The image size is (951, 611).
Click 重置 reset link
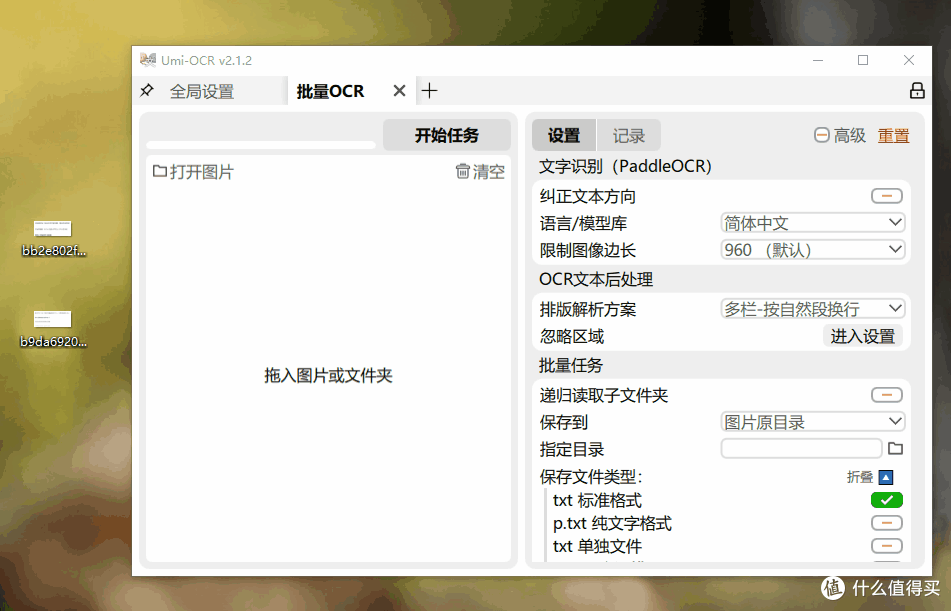click(893, 136)
